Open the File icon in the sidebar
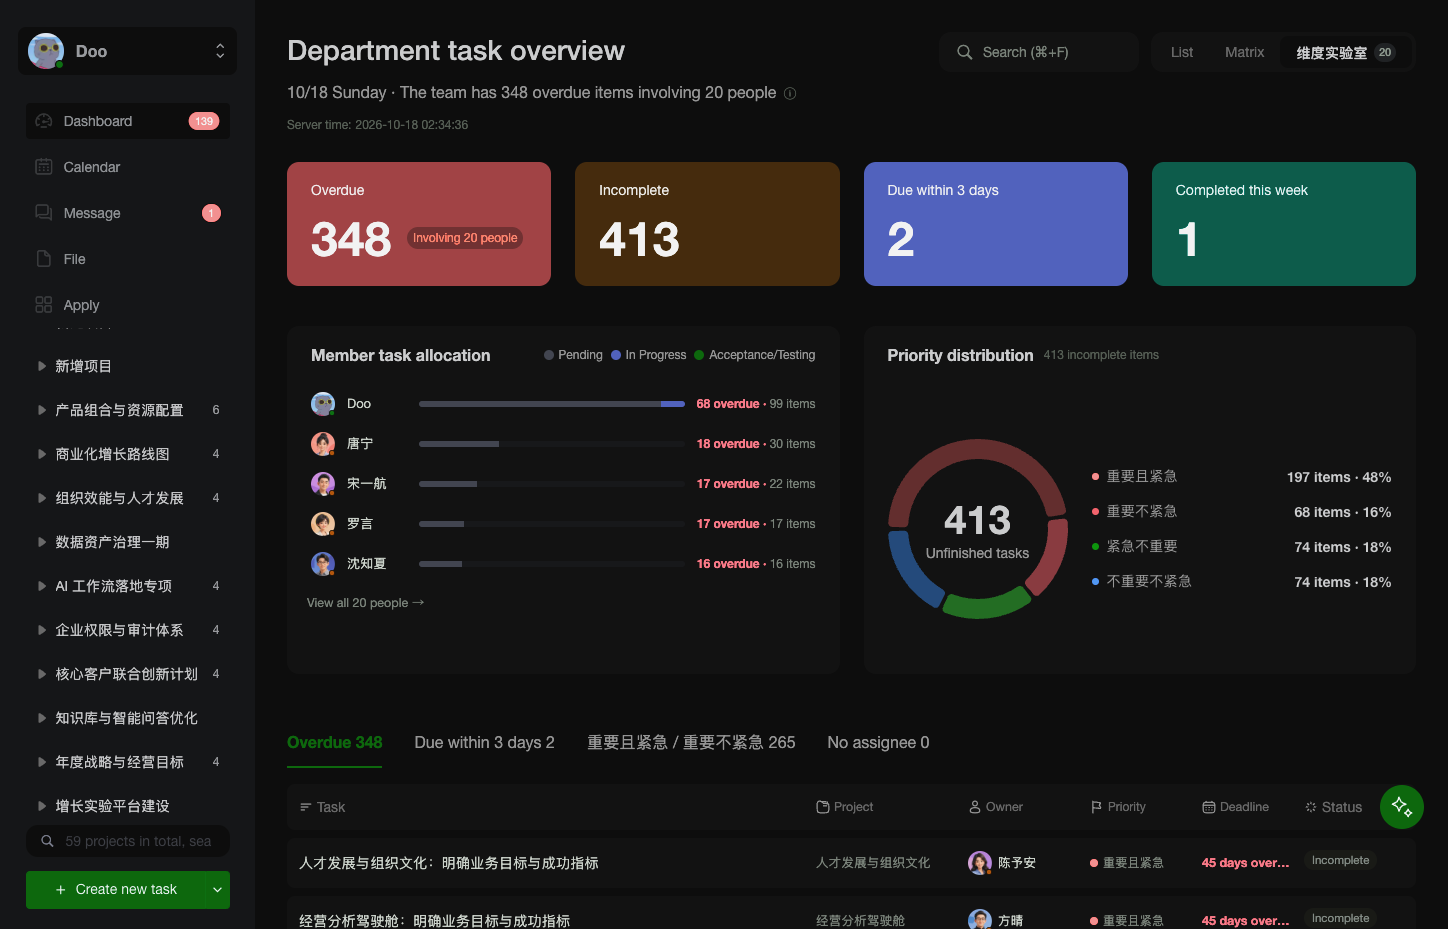This screenshot has height=929, width=1448. pyautogui.click(x=44, y=259)
